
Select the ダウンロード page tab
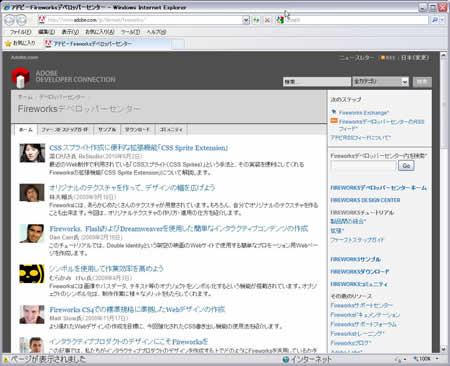tap(137, 130)
